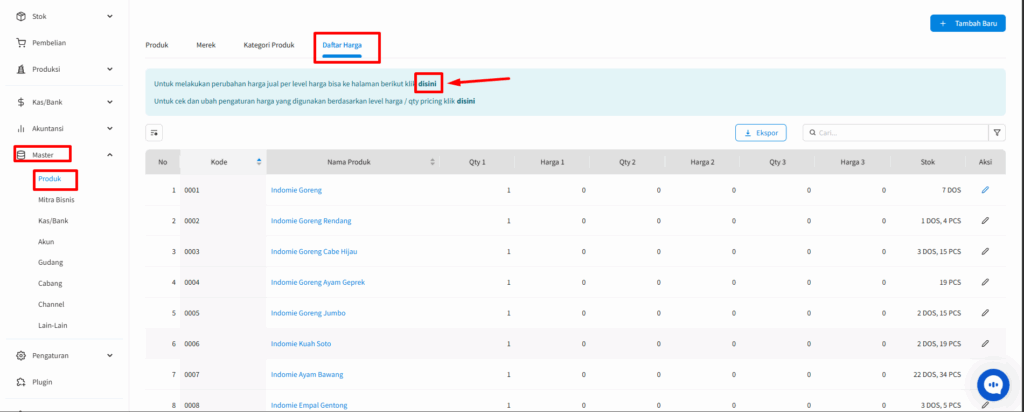Open the live chat bubble icon
This screenshot has height=412, width=1024.
pyautogui.click(x=993, y=385)
